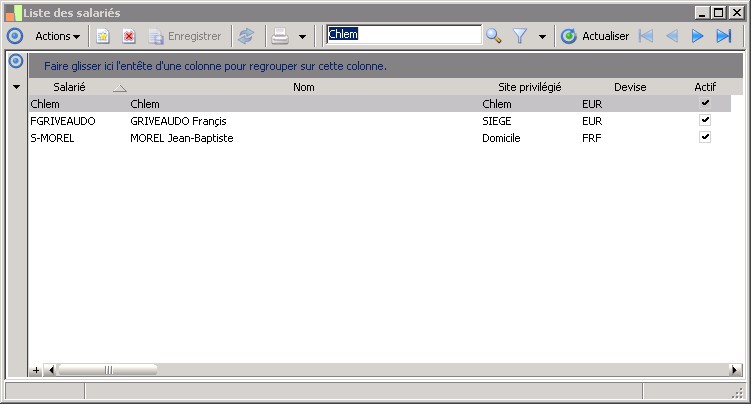Viewport: 751px width, 404px height.
Task: Open the print options dropdown arrow
Action: pyautogui.click(x=302, y=36)
